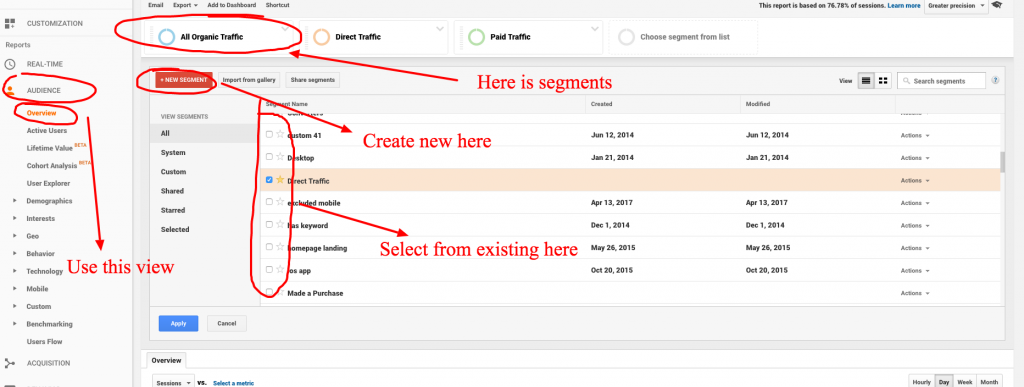Star the has keyword segment

[x=280, y=224]
